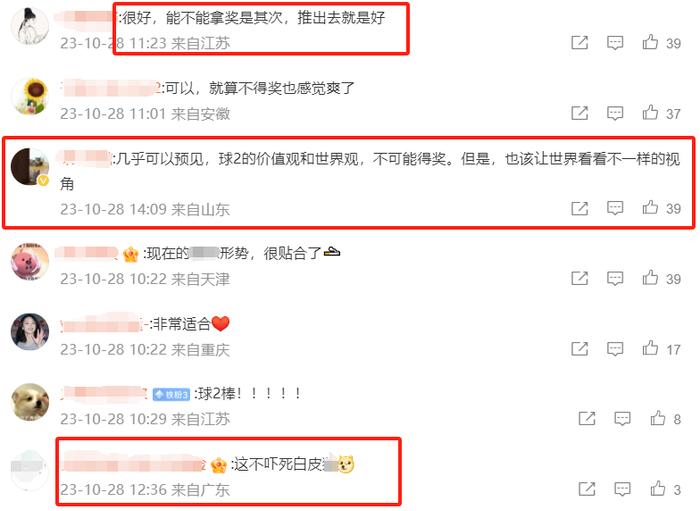700x511 pixels.
Task: Click the username of the 非常适合 commenter
Action: [103, 324]
